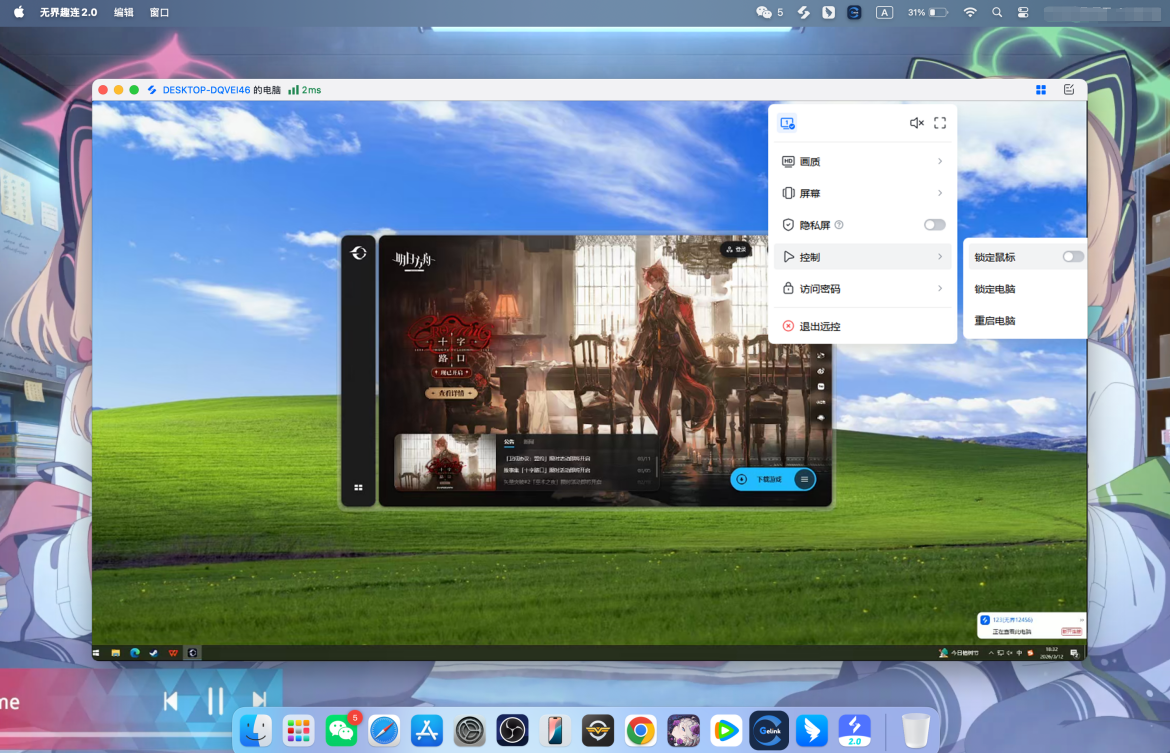The height and width of the screenshot is (753, 1170).
Task: Enable the 锁定鼠标 lock mouse switch
Action: (x=1072, y=257)
